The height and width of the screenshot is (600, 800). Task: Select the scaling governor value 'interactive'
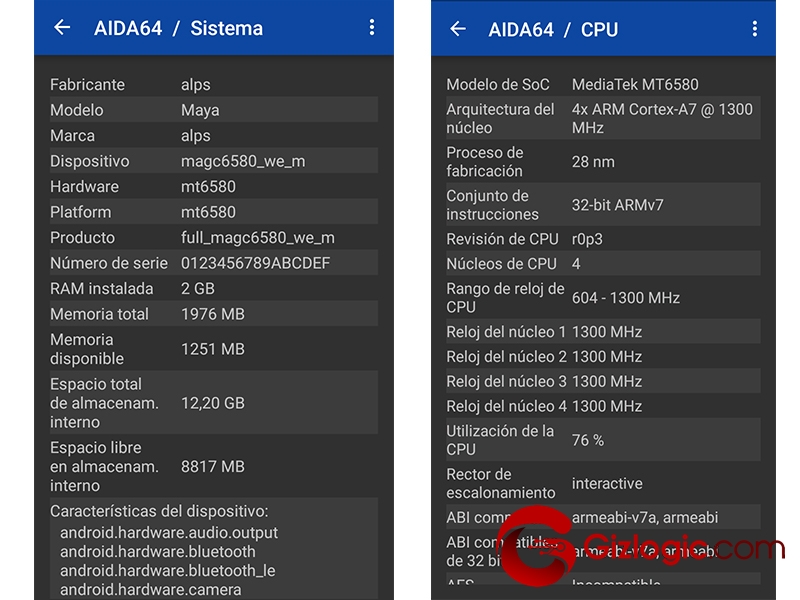coord(607,484)
